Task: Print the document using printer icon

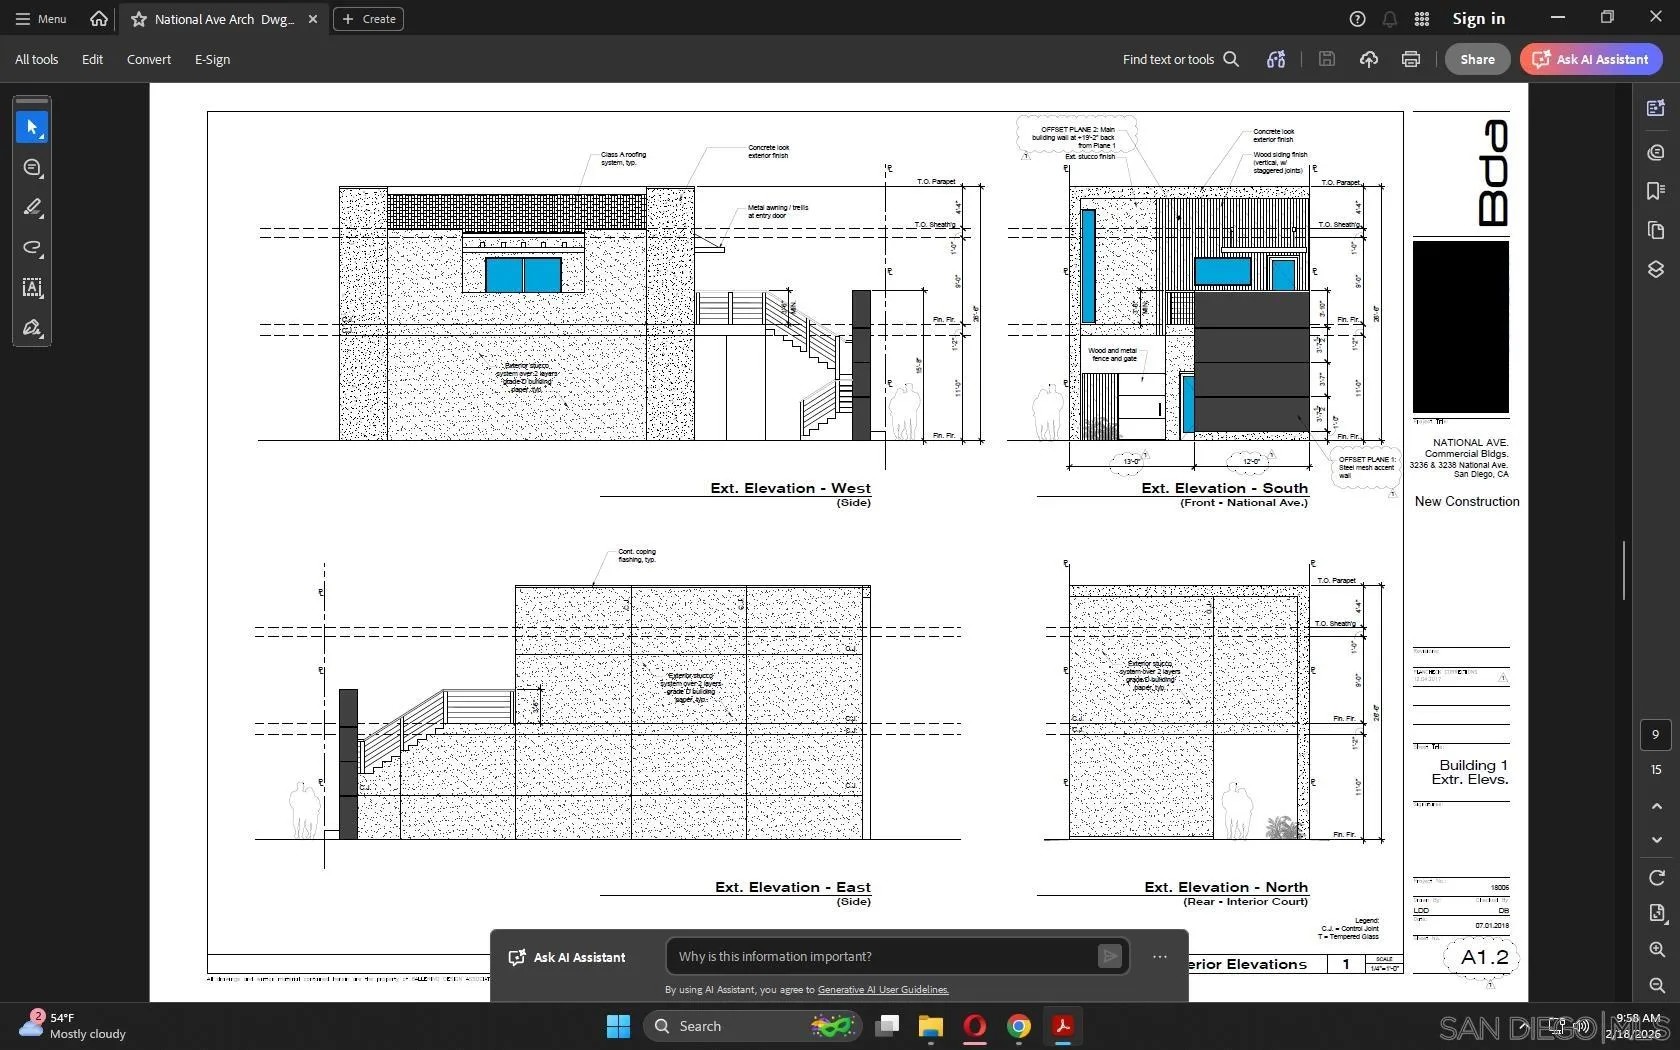Action: click(1410, 59)
